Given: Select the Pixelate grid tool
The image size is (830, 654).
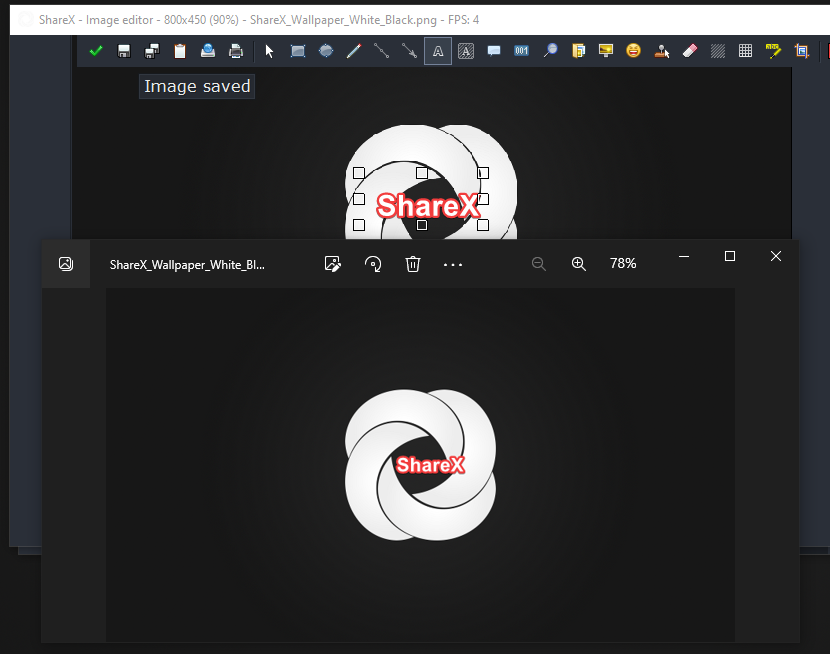Looking at the screenshot, I should tap(745, 51).
